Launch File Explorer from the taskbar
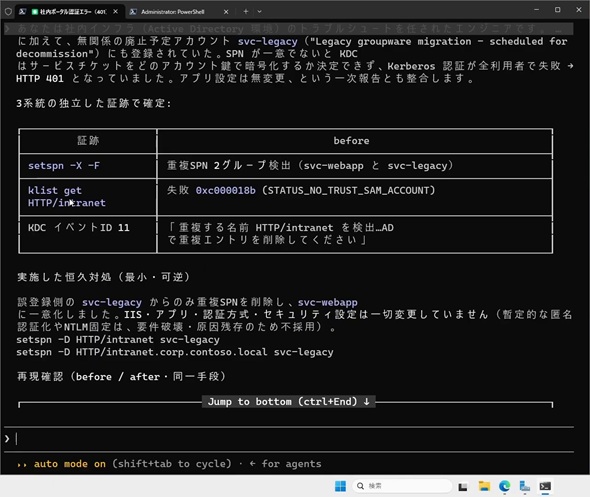The width and height of the screenshot is (590, 497). click(484, 486)
